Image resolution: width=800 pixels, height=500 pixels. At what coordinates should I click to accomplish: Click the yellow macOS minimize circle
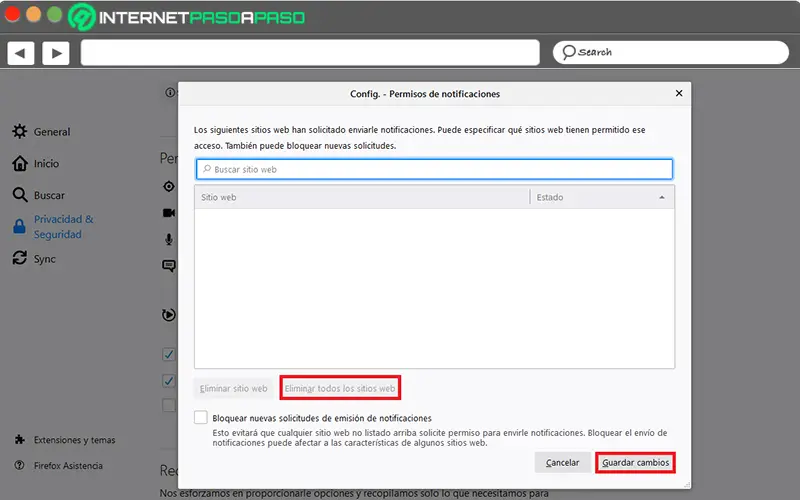coord(33,14)
